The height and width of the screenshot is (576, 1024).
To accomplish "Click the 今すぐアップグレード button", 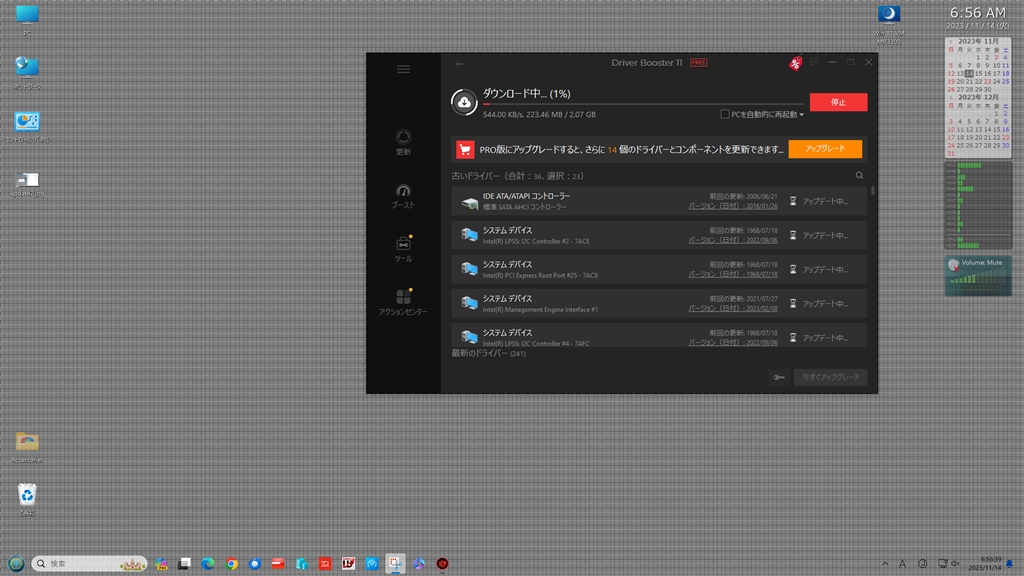I will click(831, 377).
